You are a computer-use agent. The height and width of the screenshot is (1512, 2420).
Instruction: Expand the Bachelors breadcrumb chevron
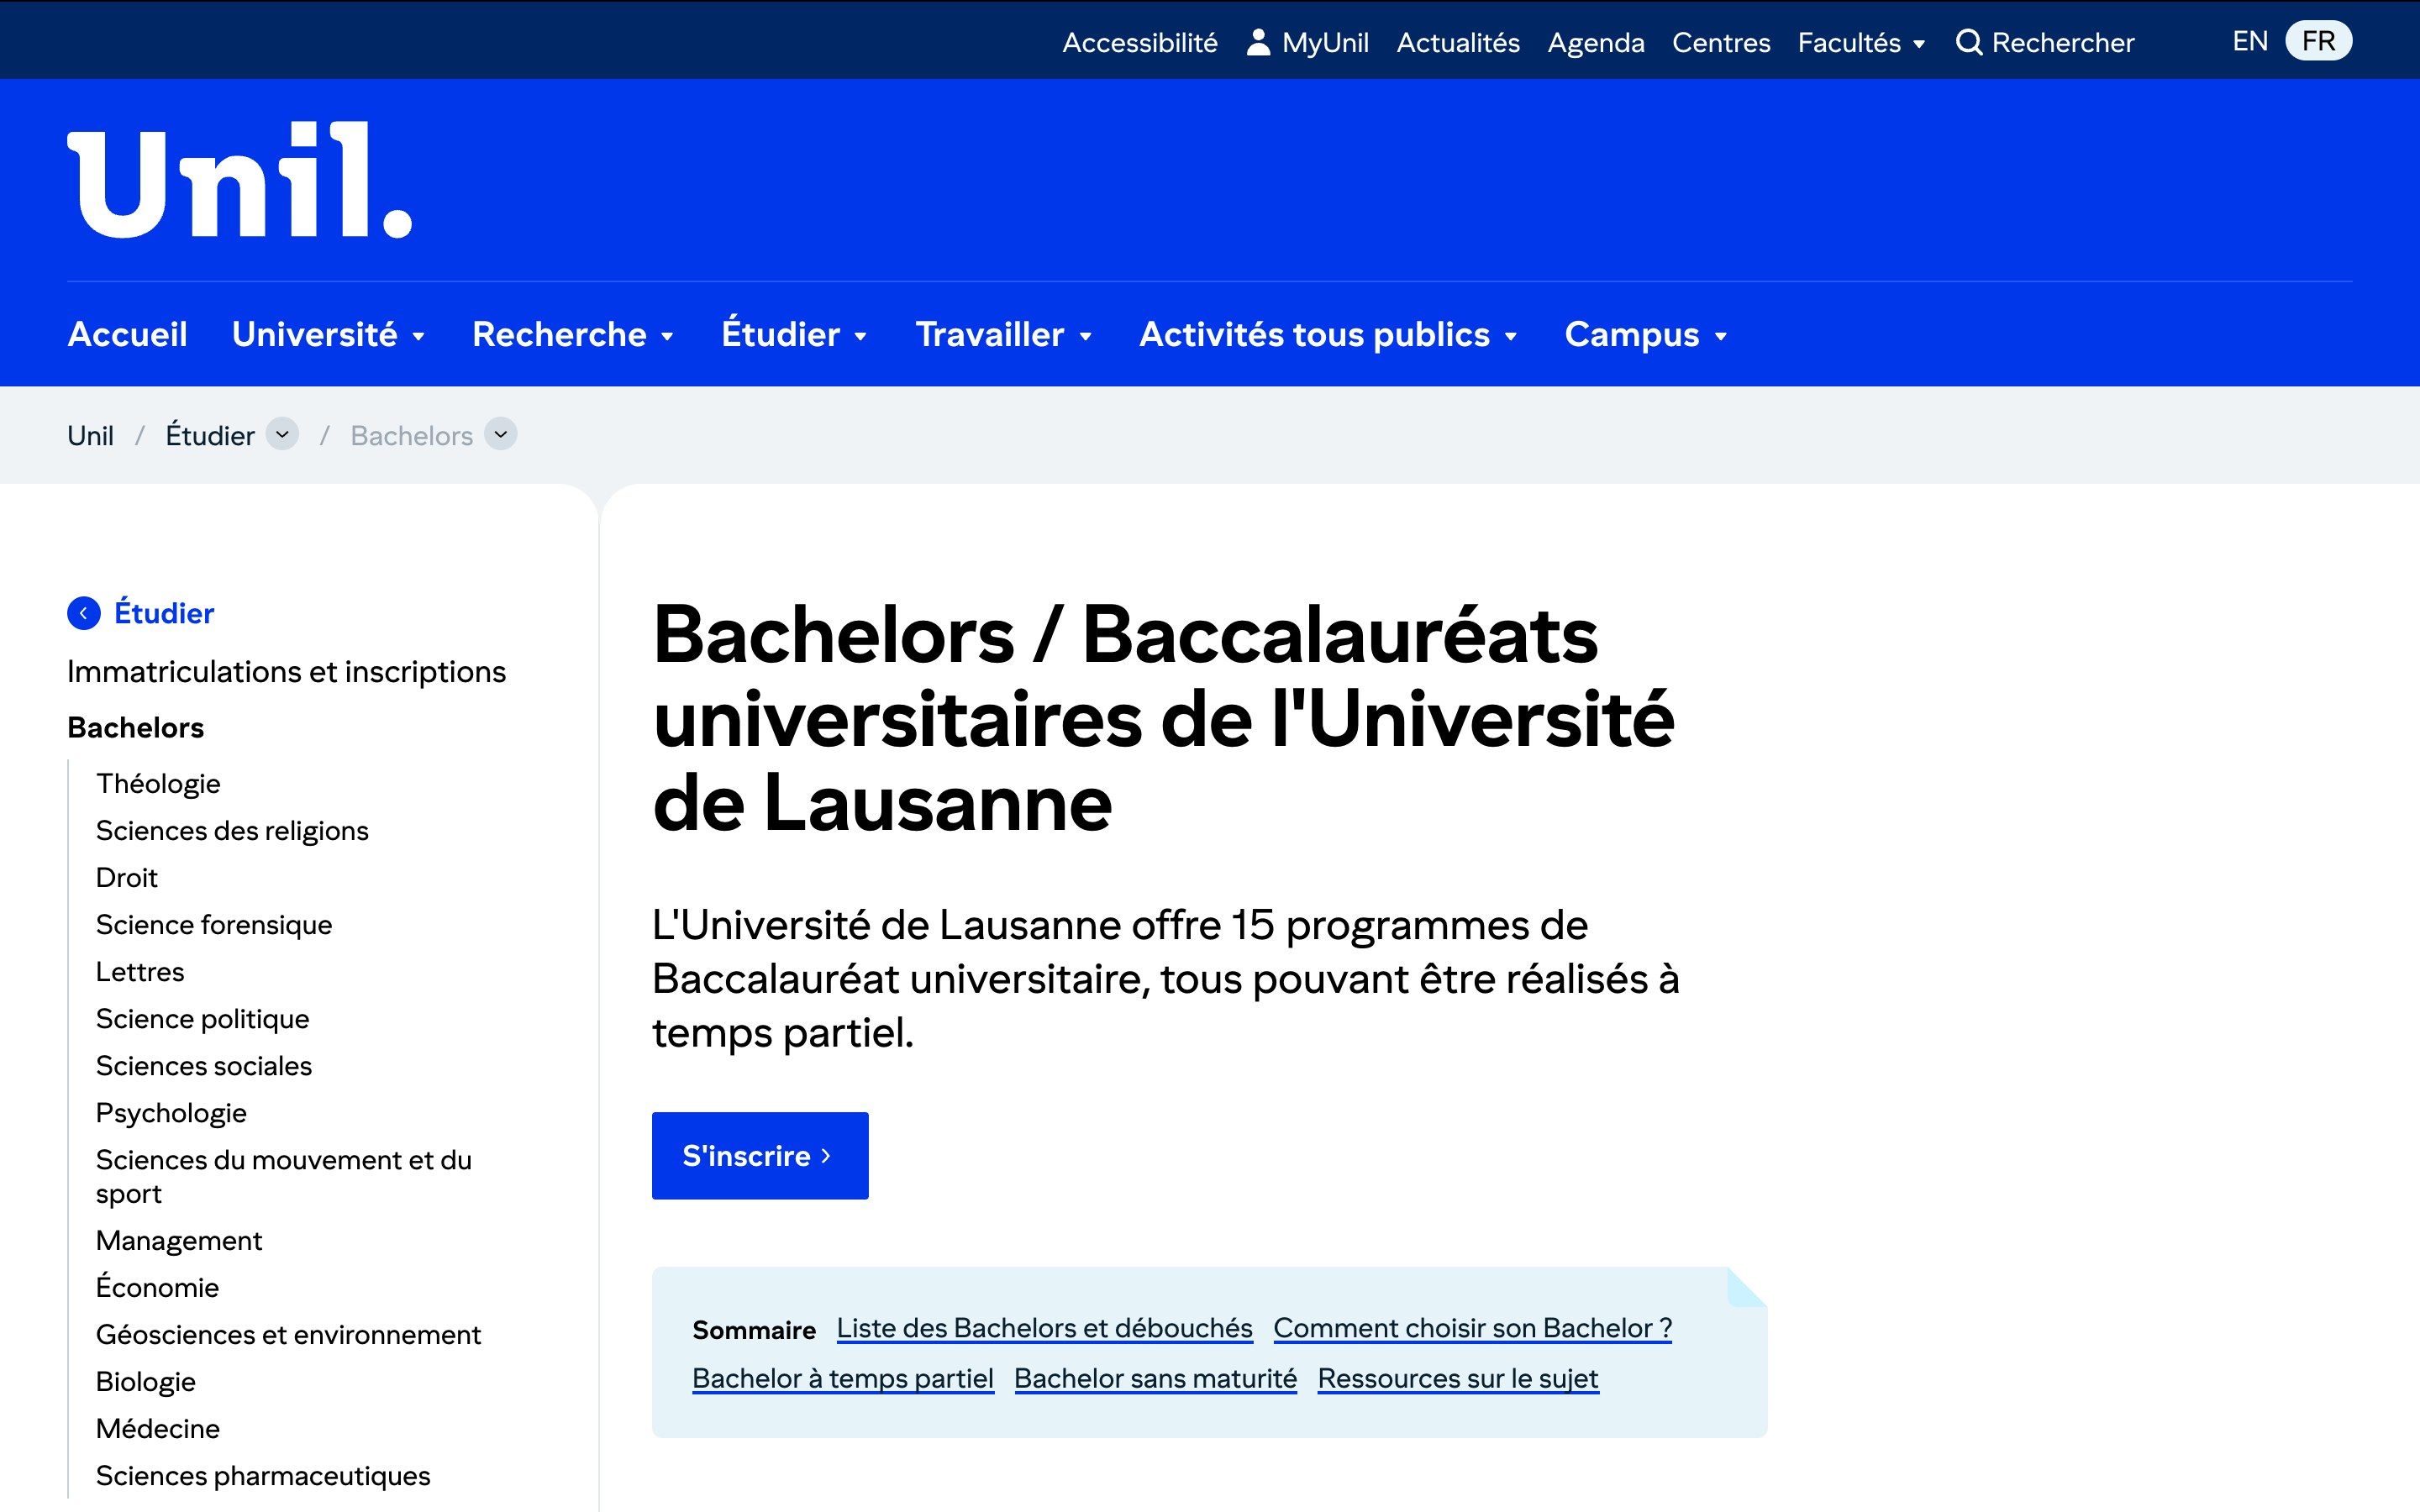pos(501,434)
